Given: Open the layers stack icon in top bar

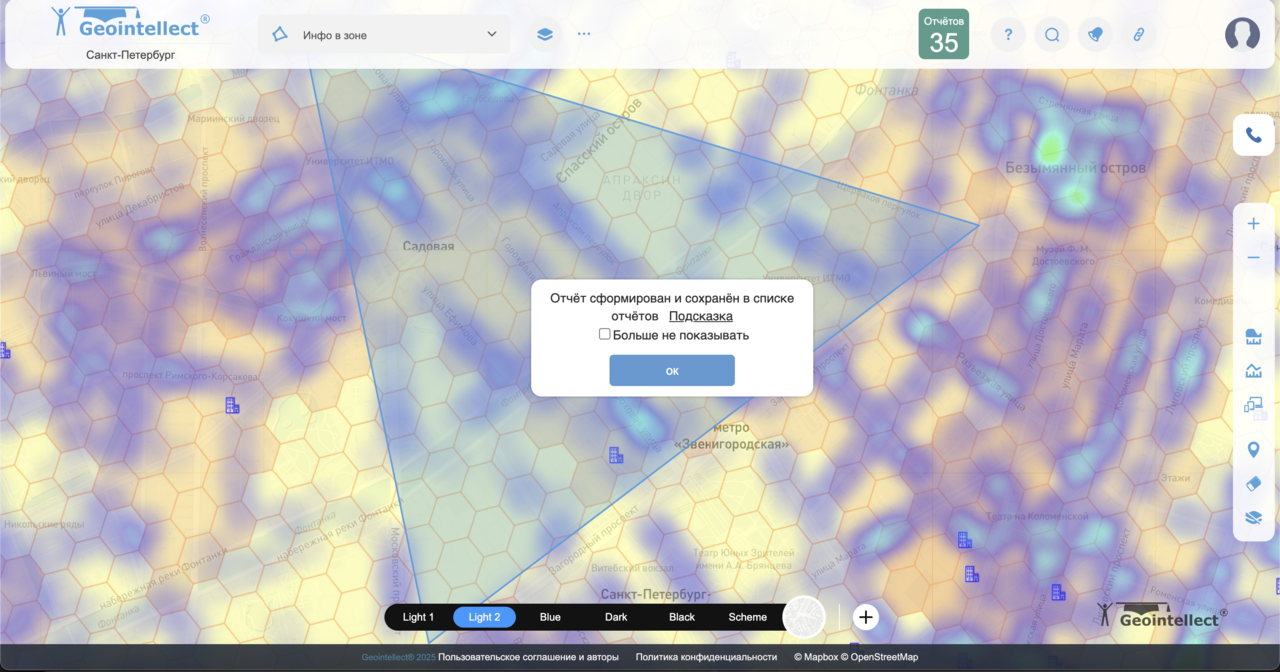Looking at the screenshot, I should point(544,34).
